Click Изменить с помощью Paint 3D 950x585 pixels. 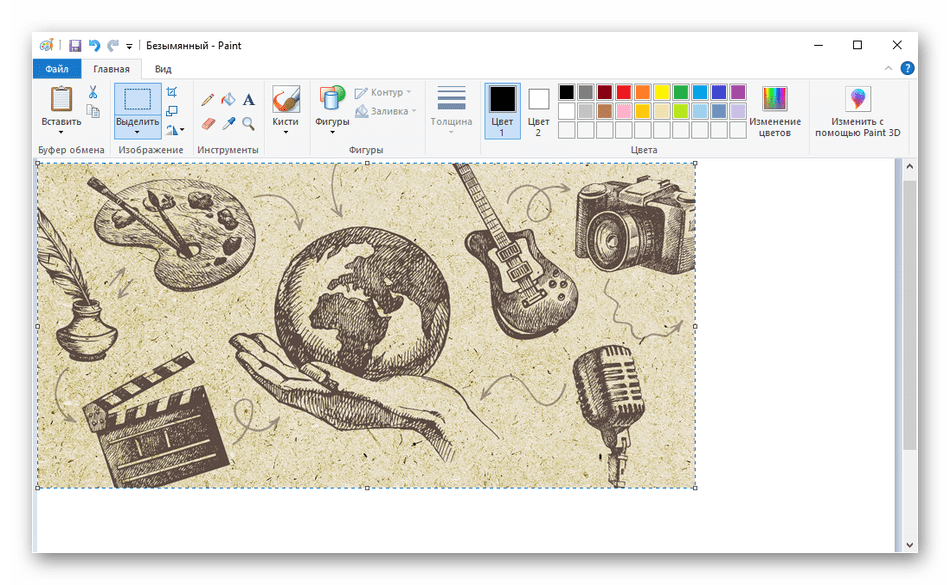point(857,110)
